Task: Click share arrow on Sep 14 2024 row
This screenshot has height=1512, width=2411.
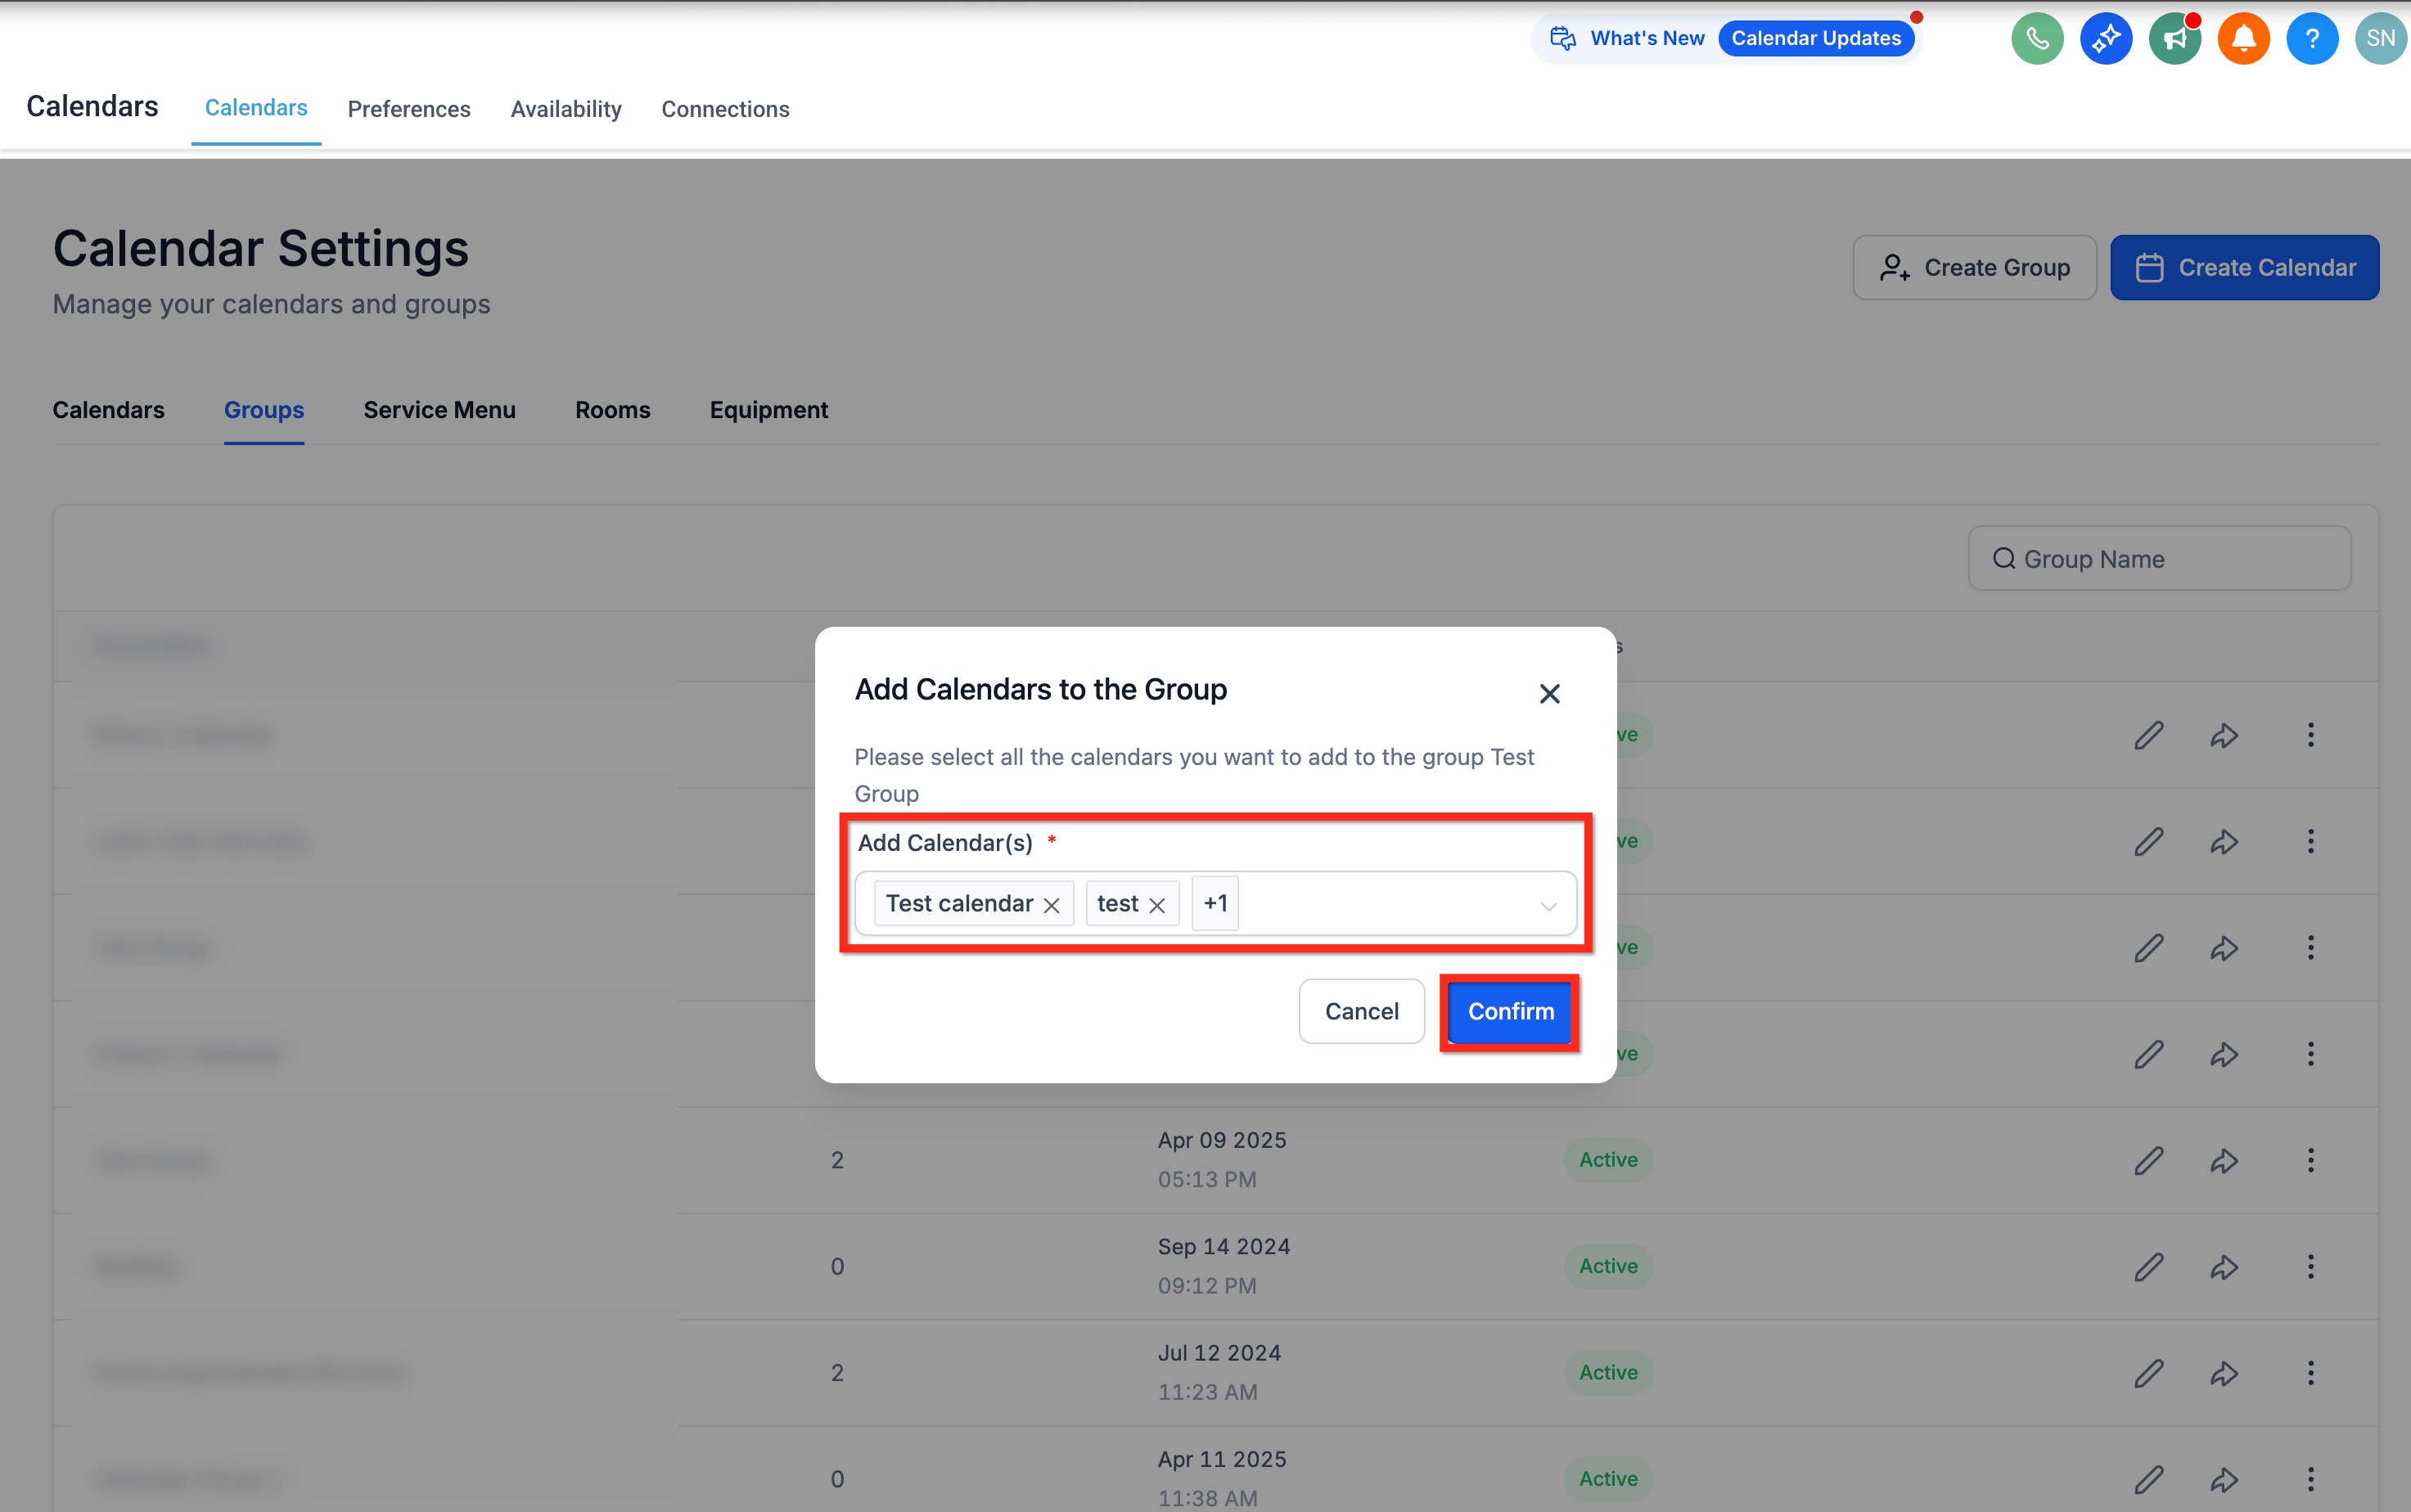Action: click(2223, 1267)
